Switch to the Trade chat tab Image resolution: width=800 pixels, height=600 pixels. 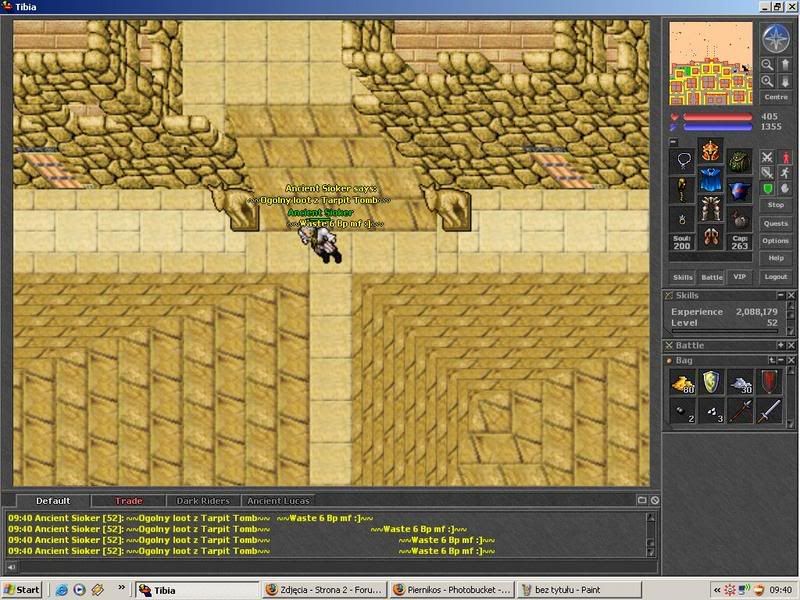(x=129, y=501)
